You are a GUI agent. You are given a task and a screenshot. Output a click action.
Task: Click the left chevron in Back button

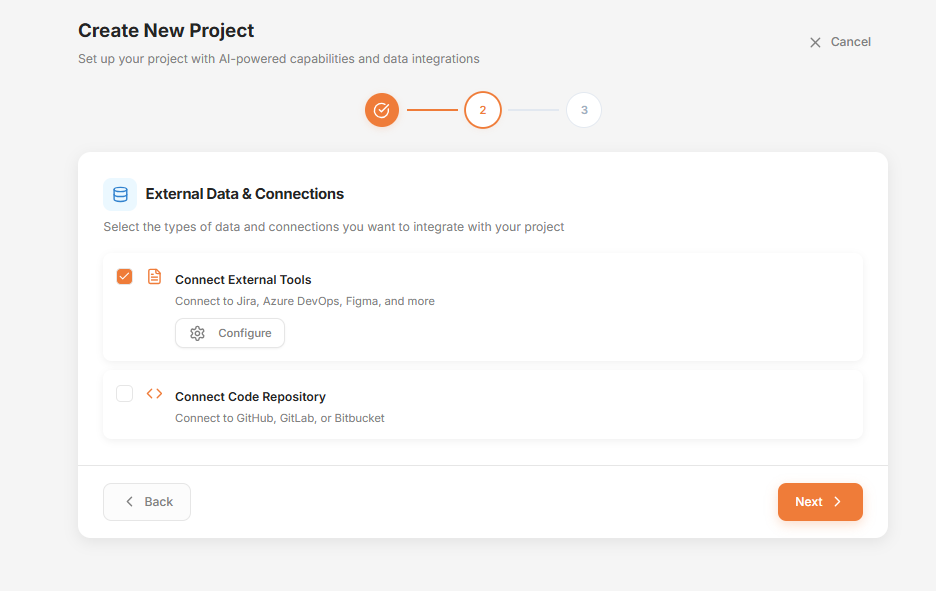(x=129, y=502)
